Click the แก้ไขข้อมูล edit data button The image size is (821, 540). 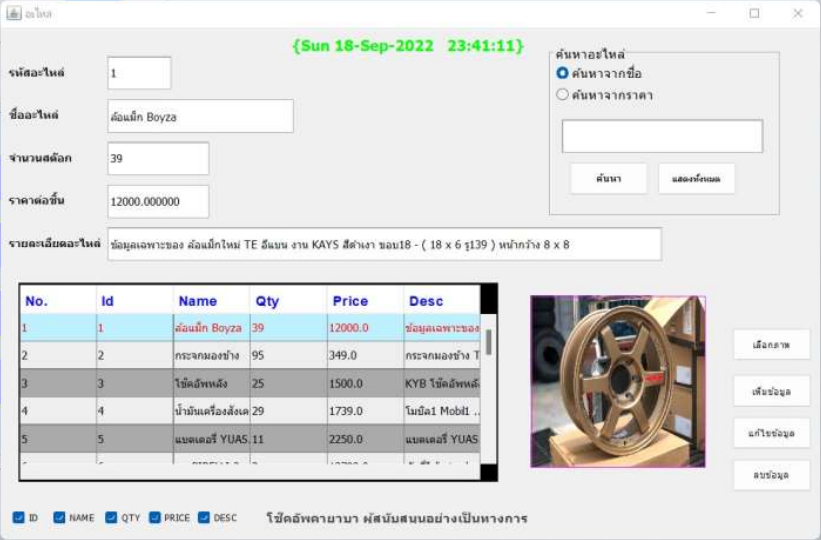point(771,433)
